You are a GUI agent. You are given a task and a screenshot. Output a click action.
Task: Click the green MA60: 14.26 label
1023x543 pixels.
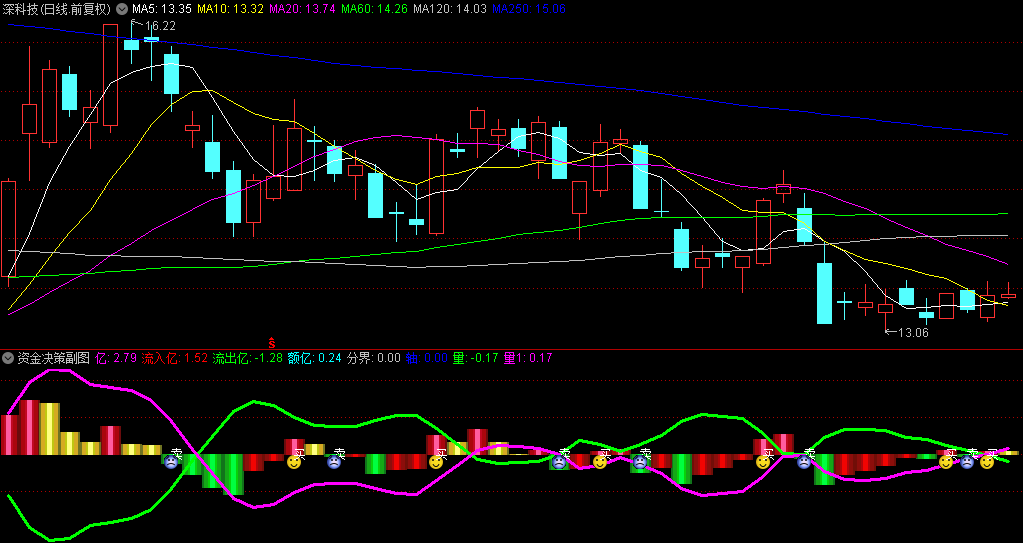point(374,9)
